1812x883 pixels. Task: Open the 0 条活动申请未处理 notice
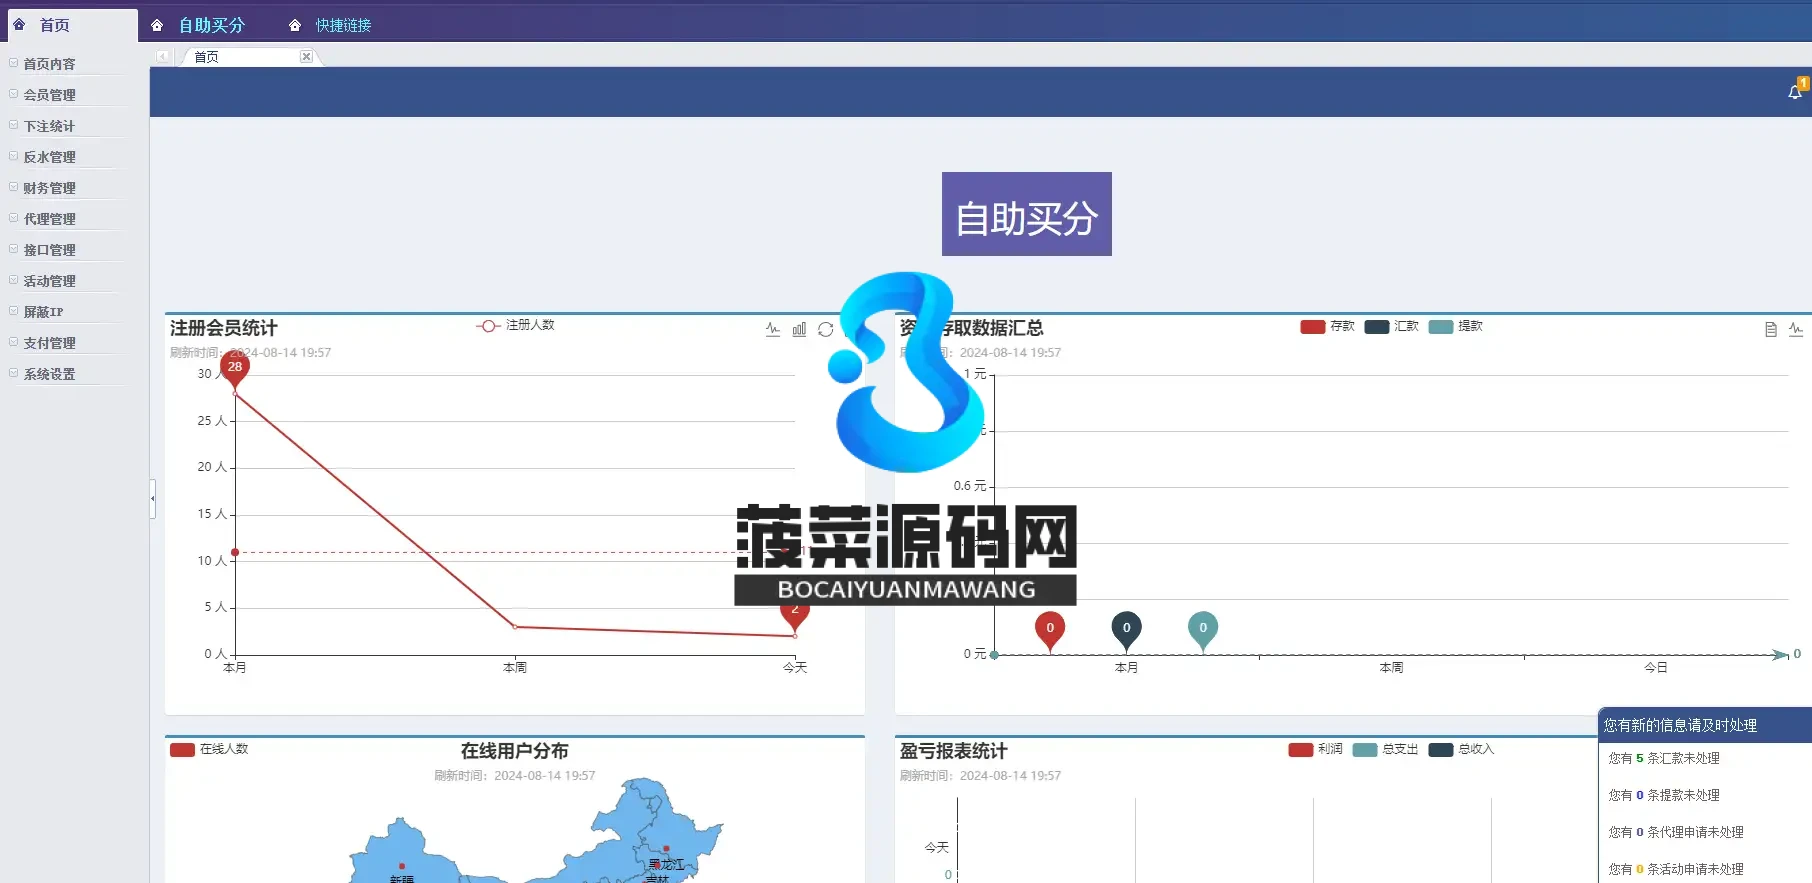point(1676,869)
